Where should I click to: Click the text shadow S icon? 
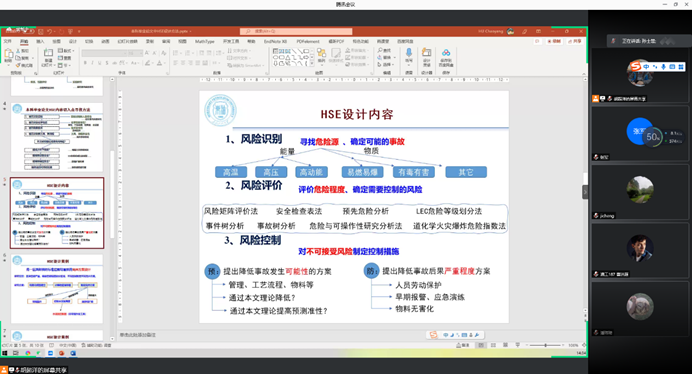click(x=107, y=63)
